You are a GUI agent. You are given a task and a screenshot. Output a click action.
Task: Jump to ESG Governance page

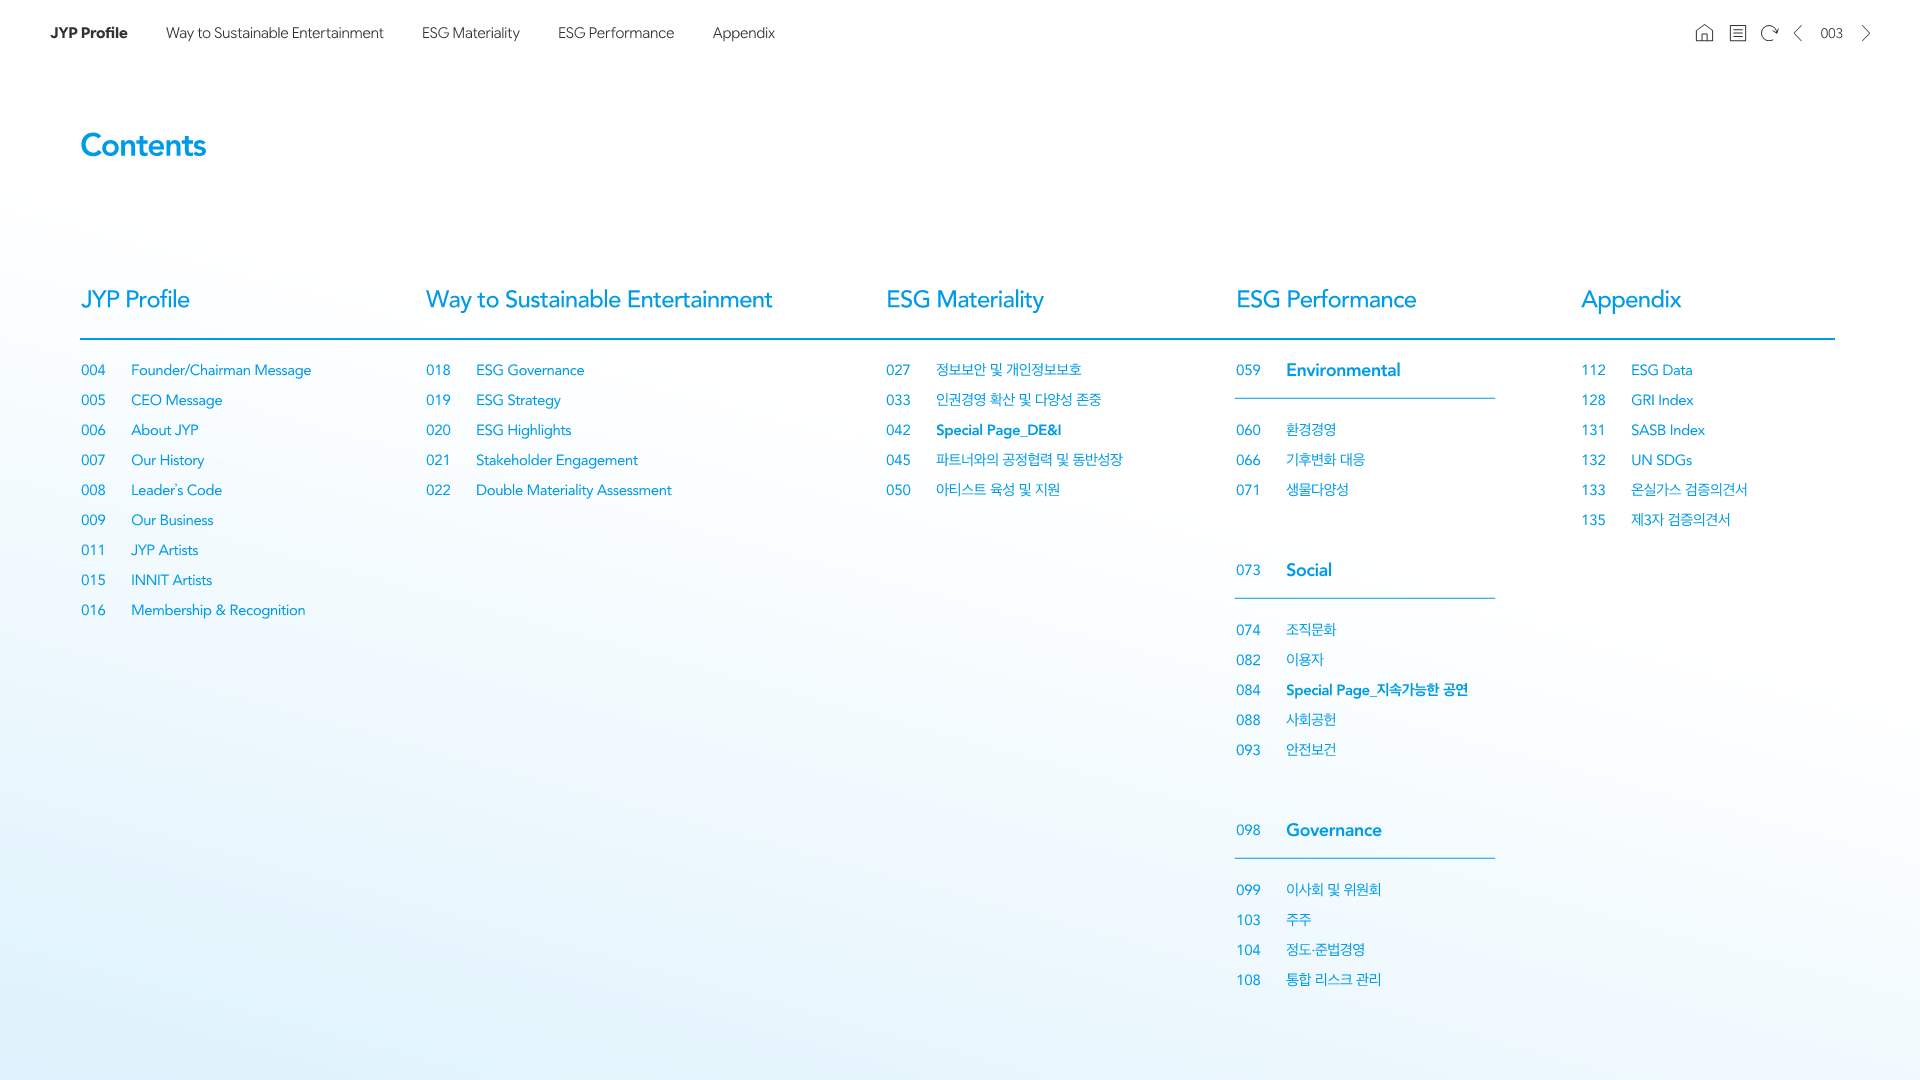(530, 370)
